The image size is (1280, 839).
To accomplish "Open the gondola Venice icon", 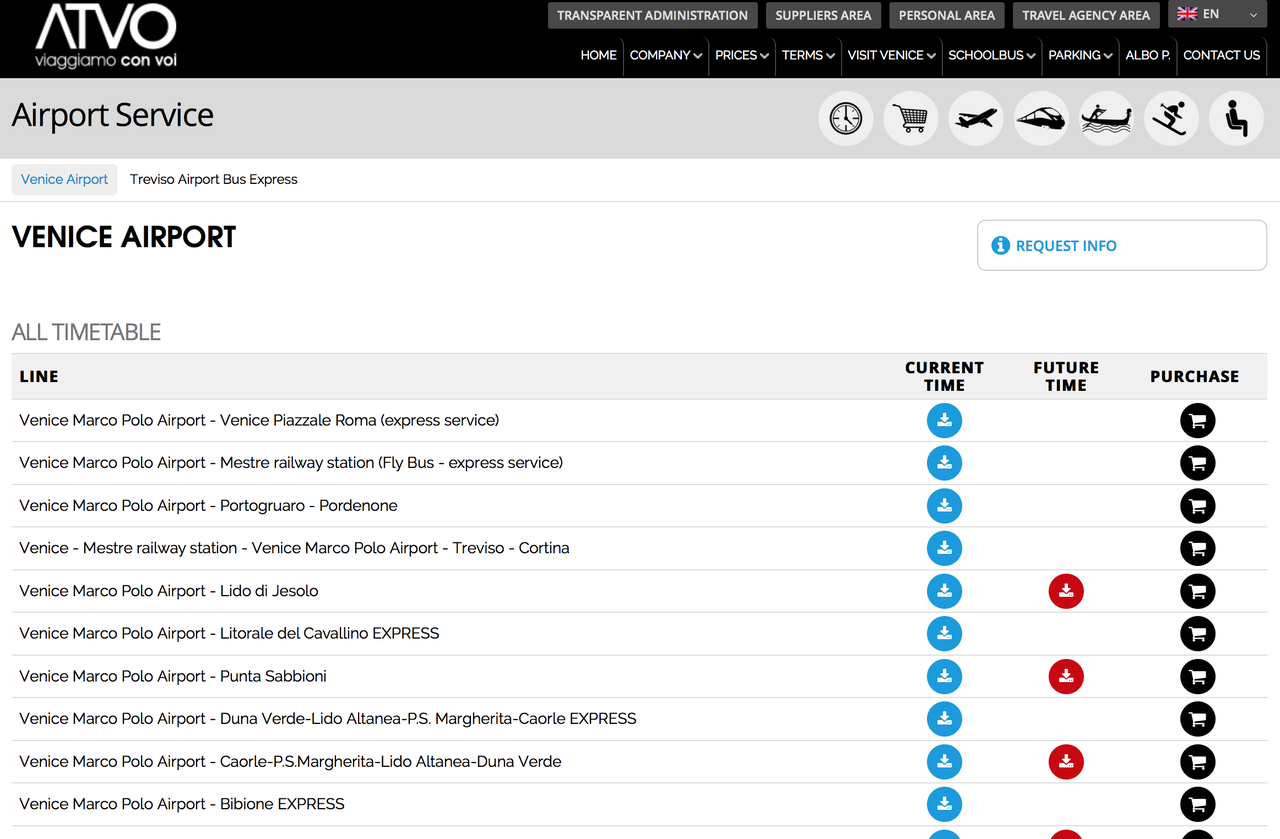I will 1106,118.
